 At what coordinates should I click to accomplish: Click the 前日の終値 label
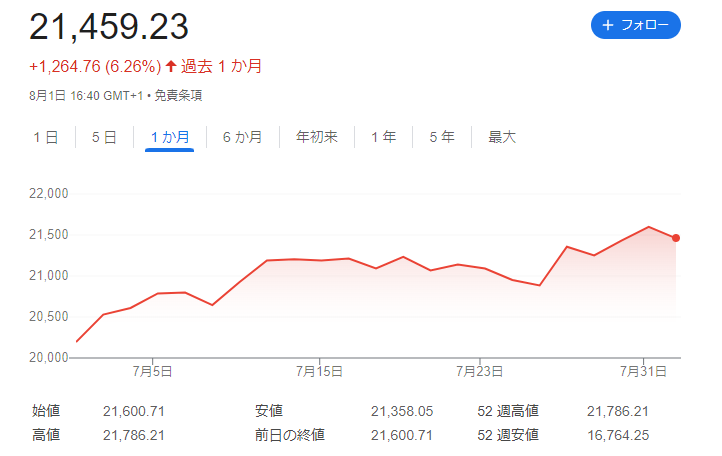tap(290, 435)
